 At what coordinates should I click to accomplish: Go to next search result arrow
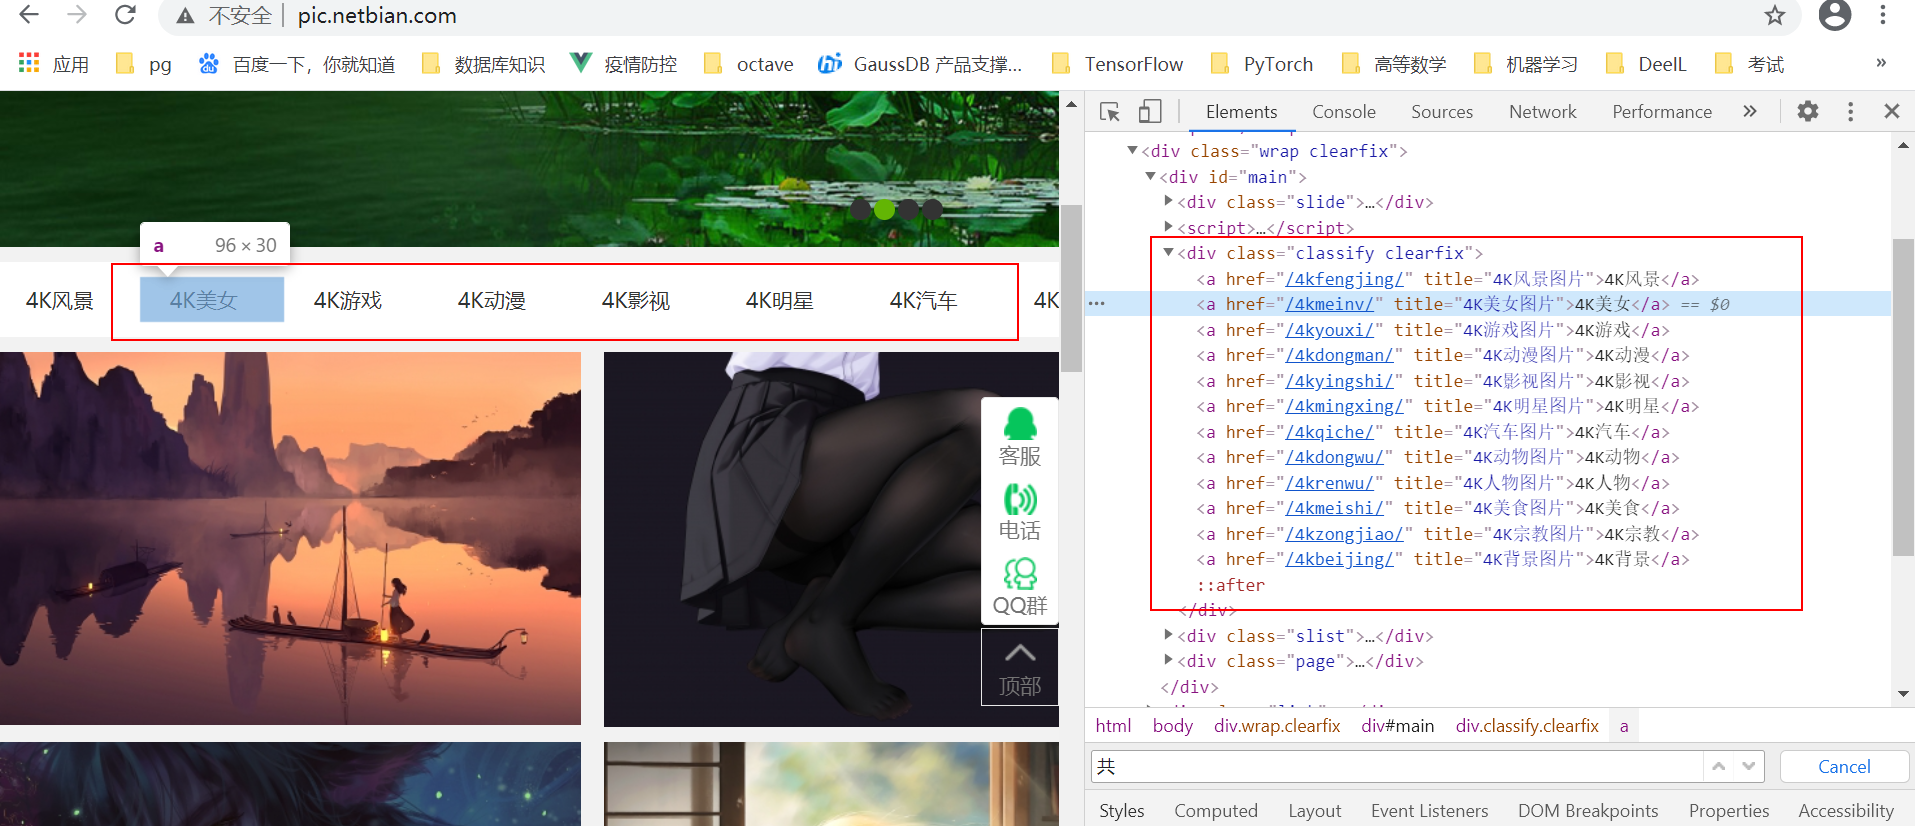point(1748,767)
